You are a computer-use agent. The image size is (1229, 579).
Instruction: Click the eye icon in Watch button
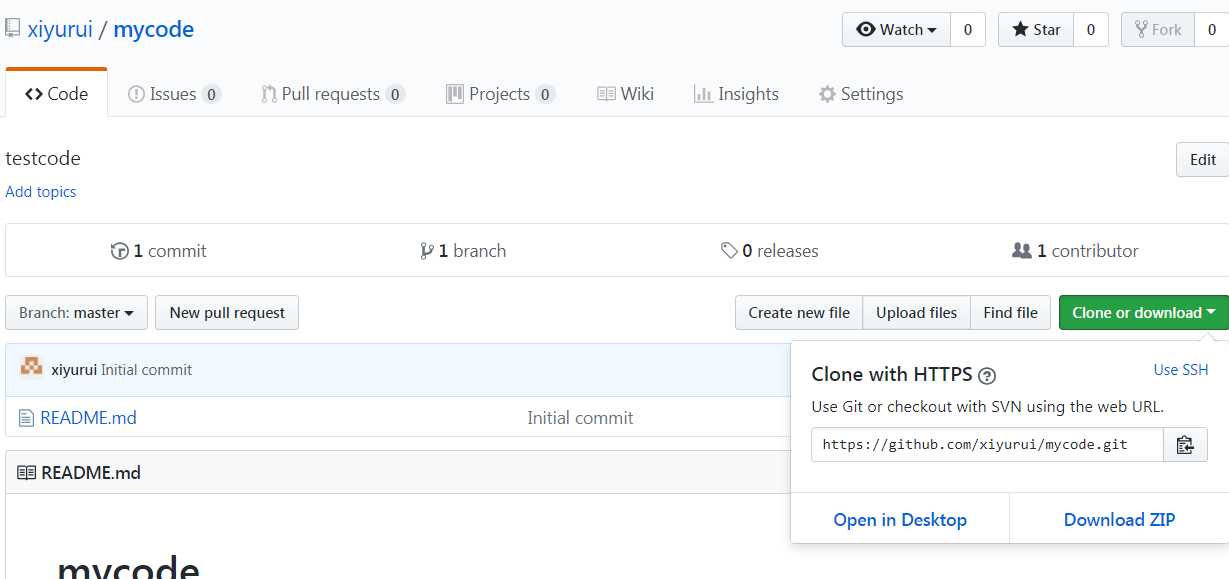[866, 30]
